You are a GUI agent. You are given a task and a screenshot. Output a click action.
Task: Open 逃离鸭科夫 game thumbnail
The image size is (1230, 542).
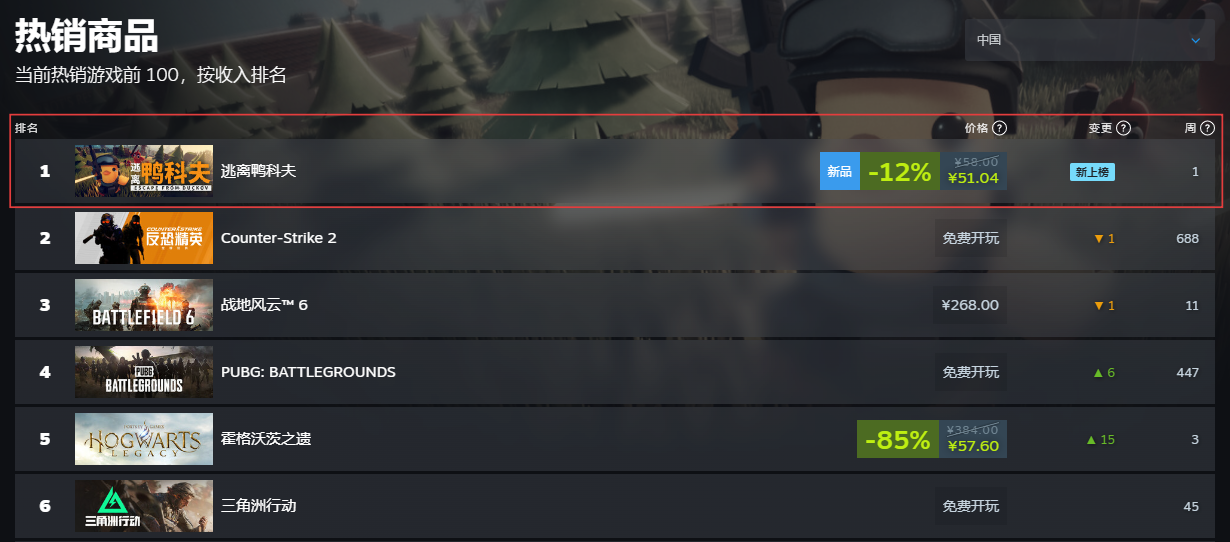144,171
